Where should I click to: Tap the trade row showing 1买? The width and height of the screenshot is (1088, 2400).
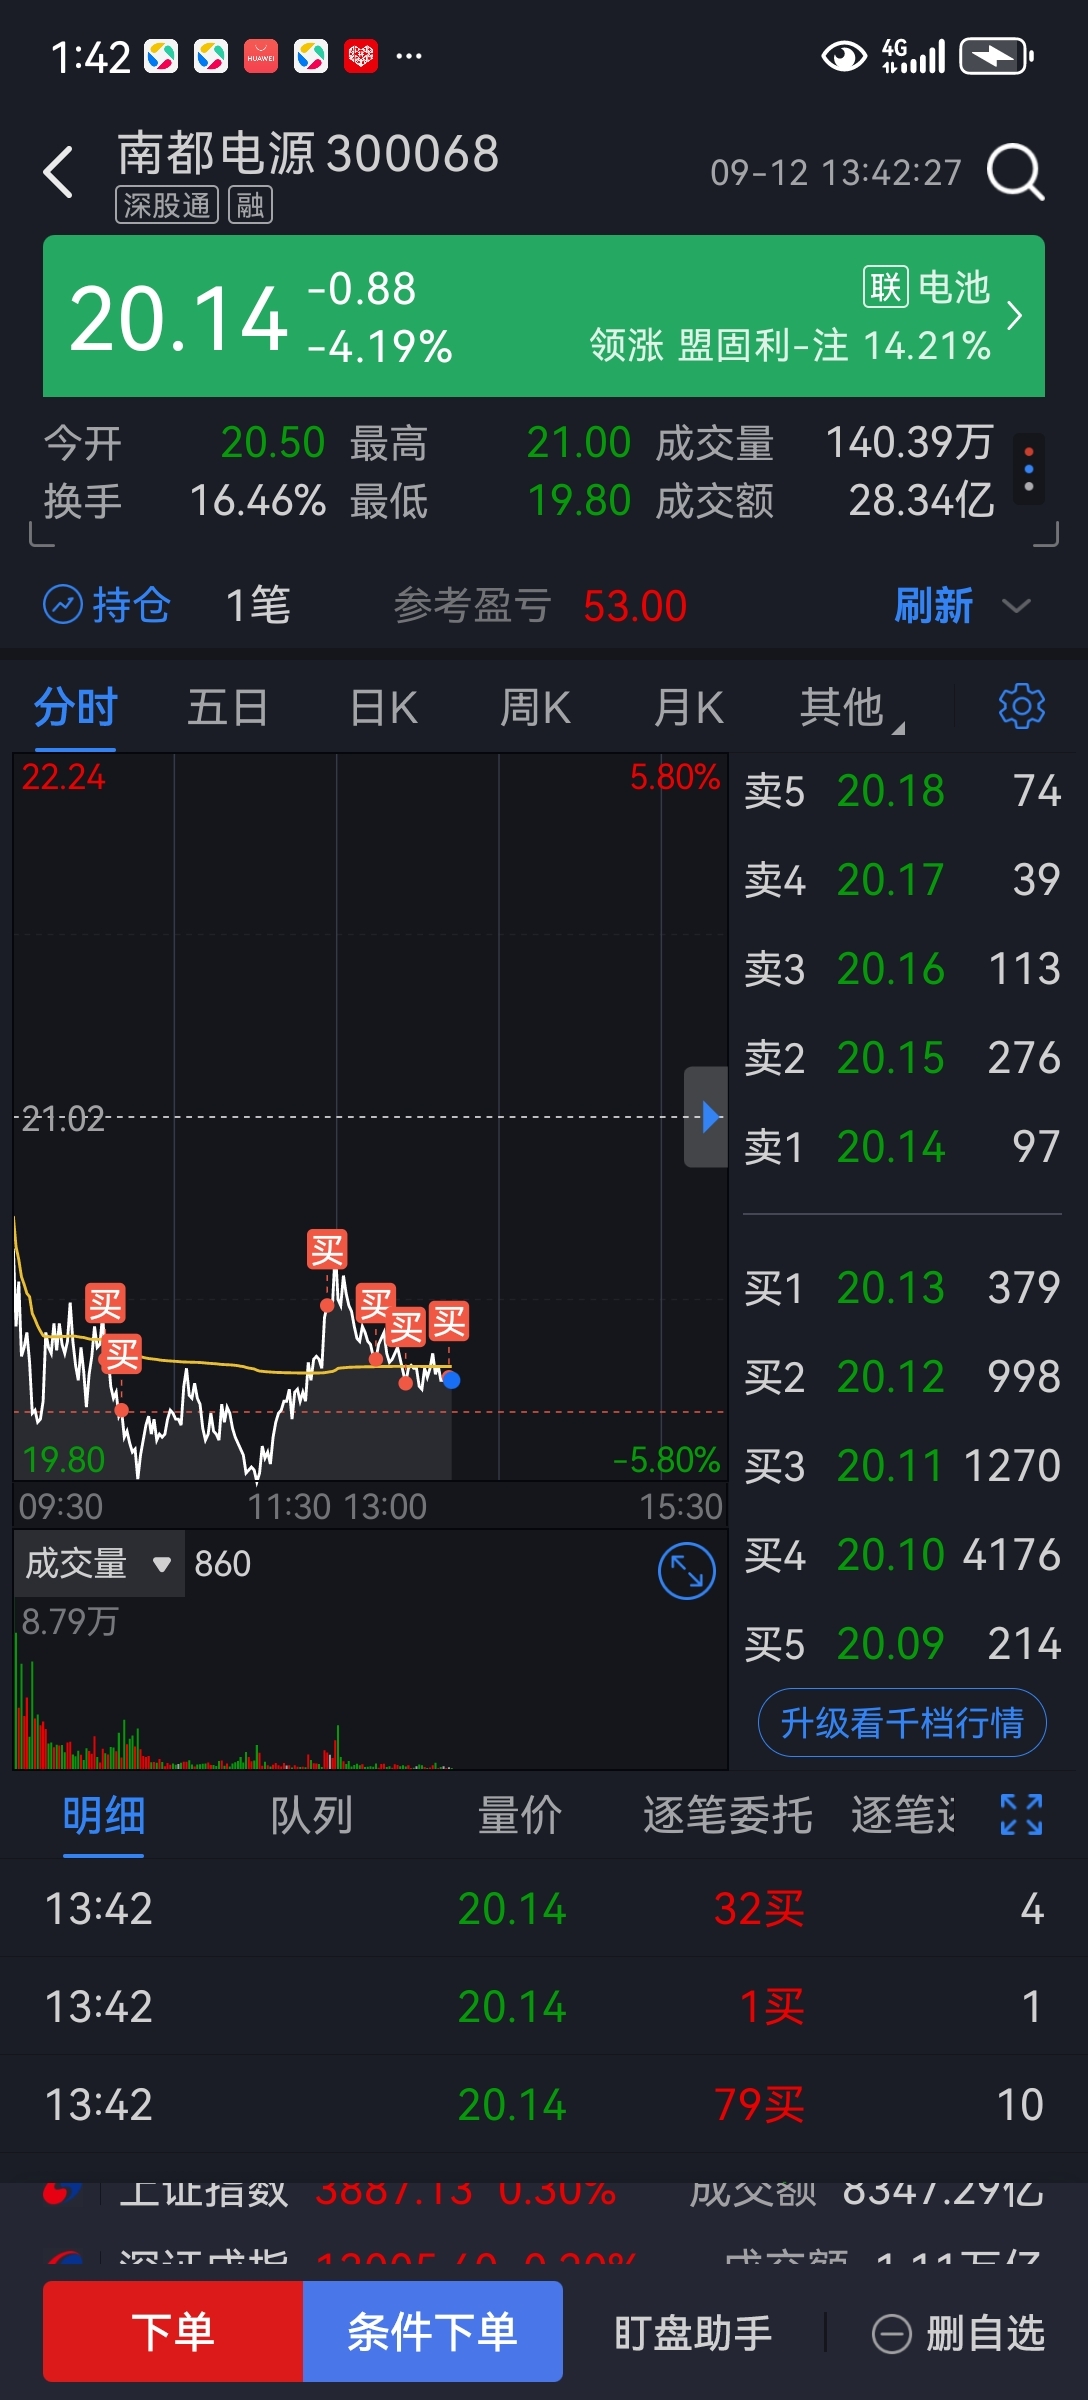(544, 2006)
